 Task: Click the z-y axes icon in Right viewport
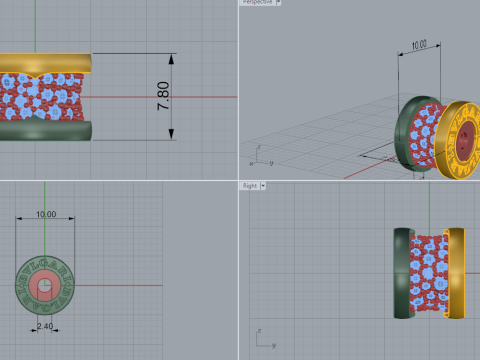[266, 339]
